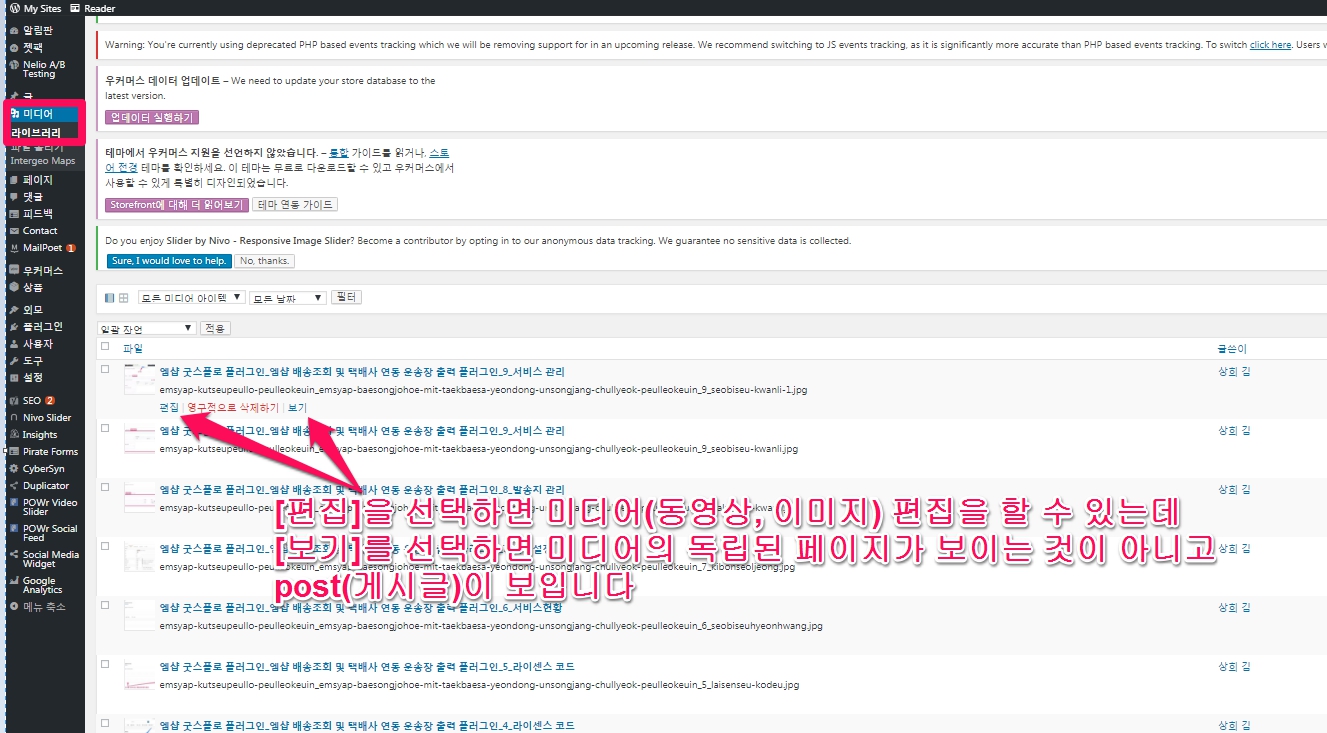Open the 모든 미디어 아이템 dropdown
The height and width of the screenshot is (733, 1327).
(192, 298)
